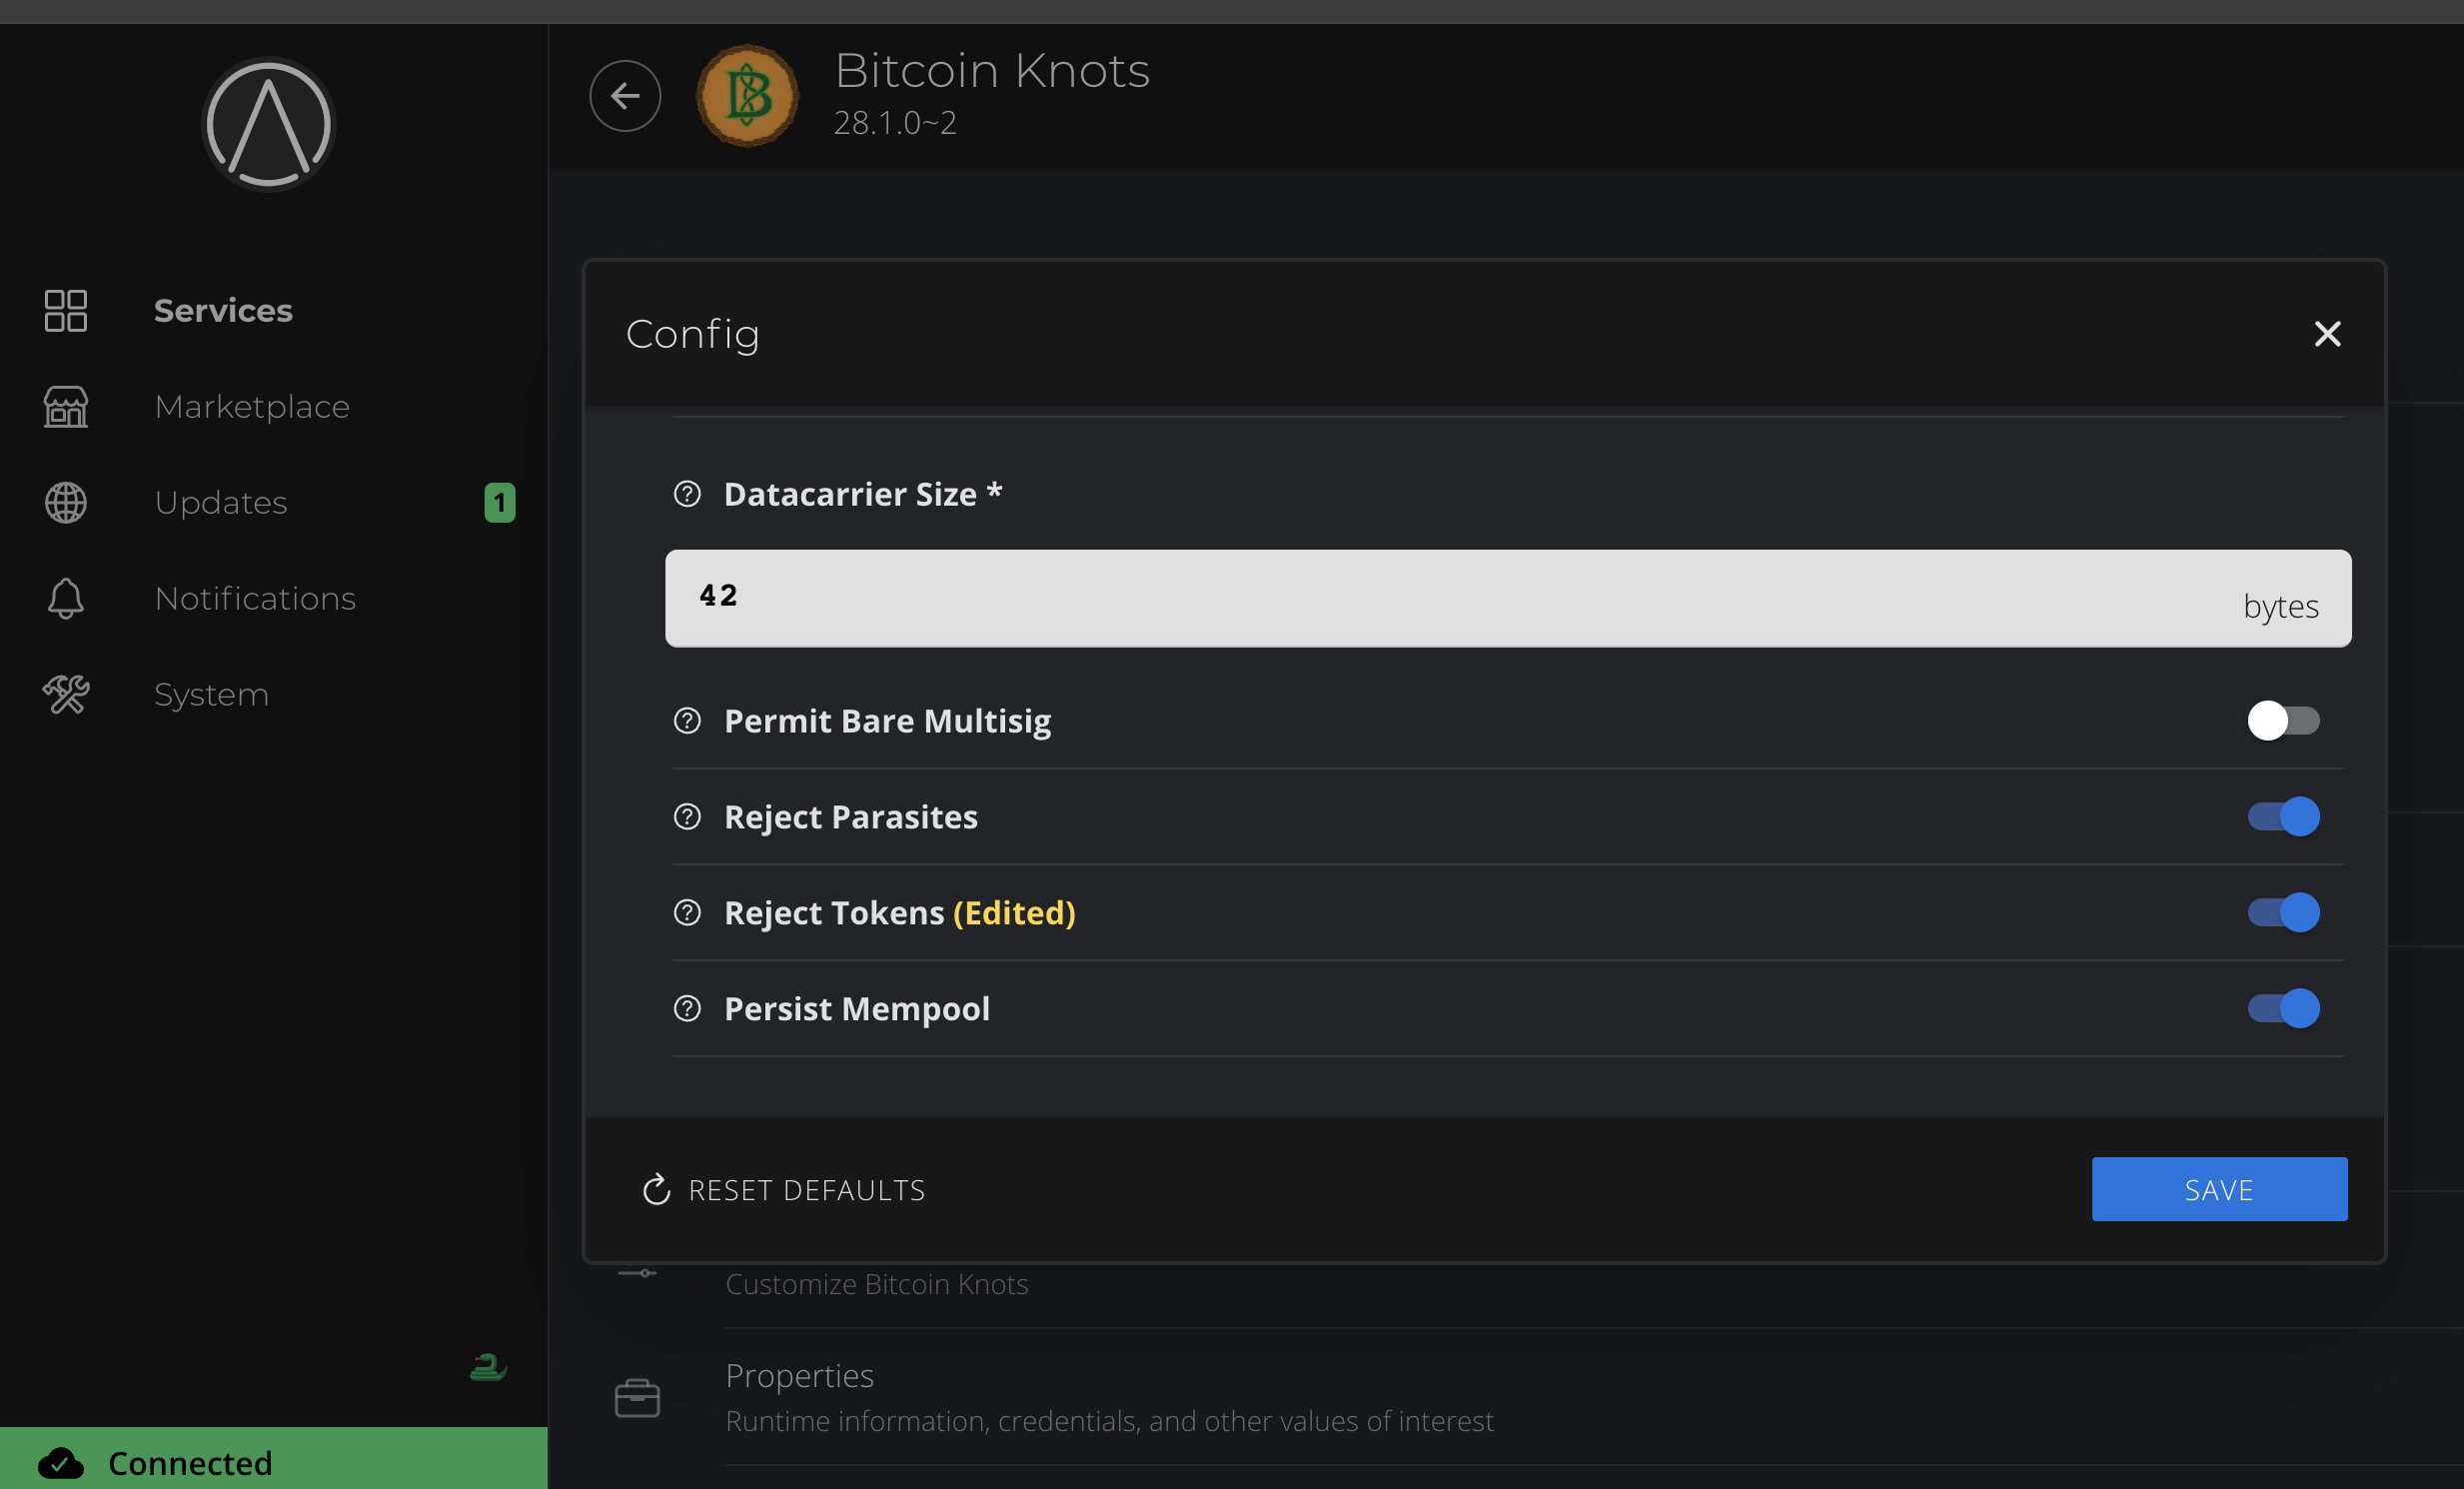Image resolution: width=2464 pixels, height=1489 pixels.
Task: Click the System tools icon
Action: point(66,694)
